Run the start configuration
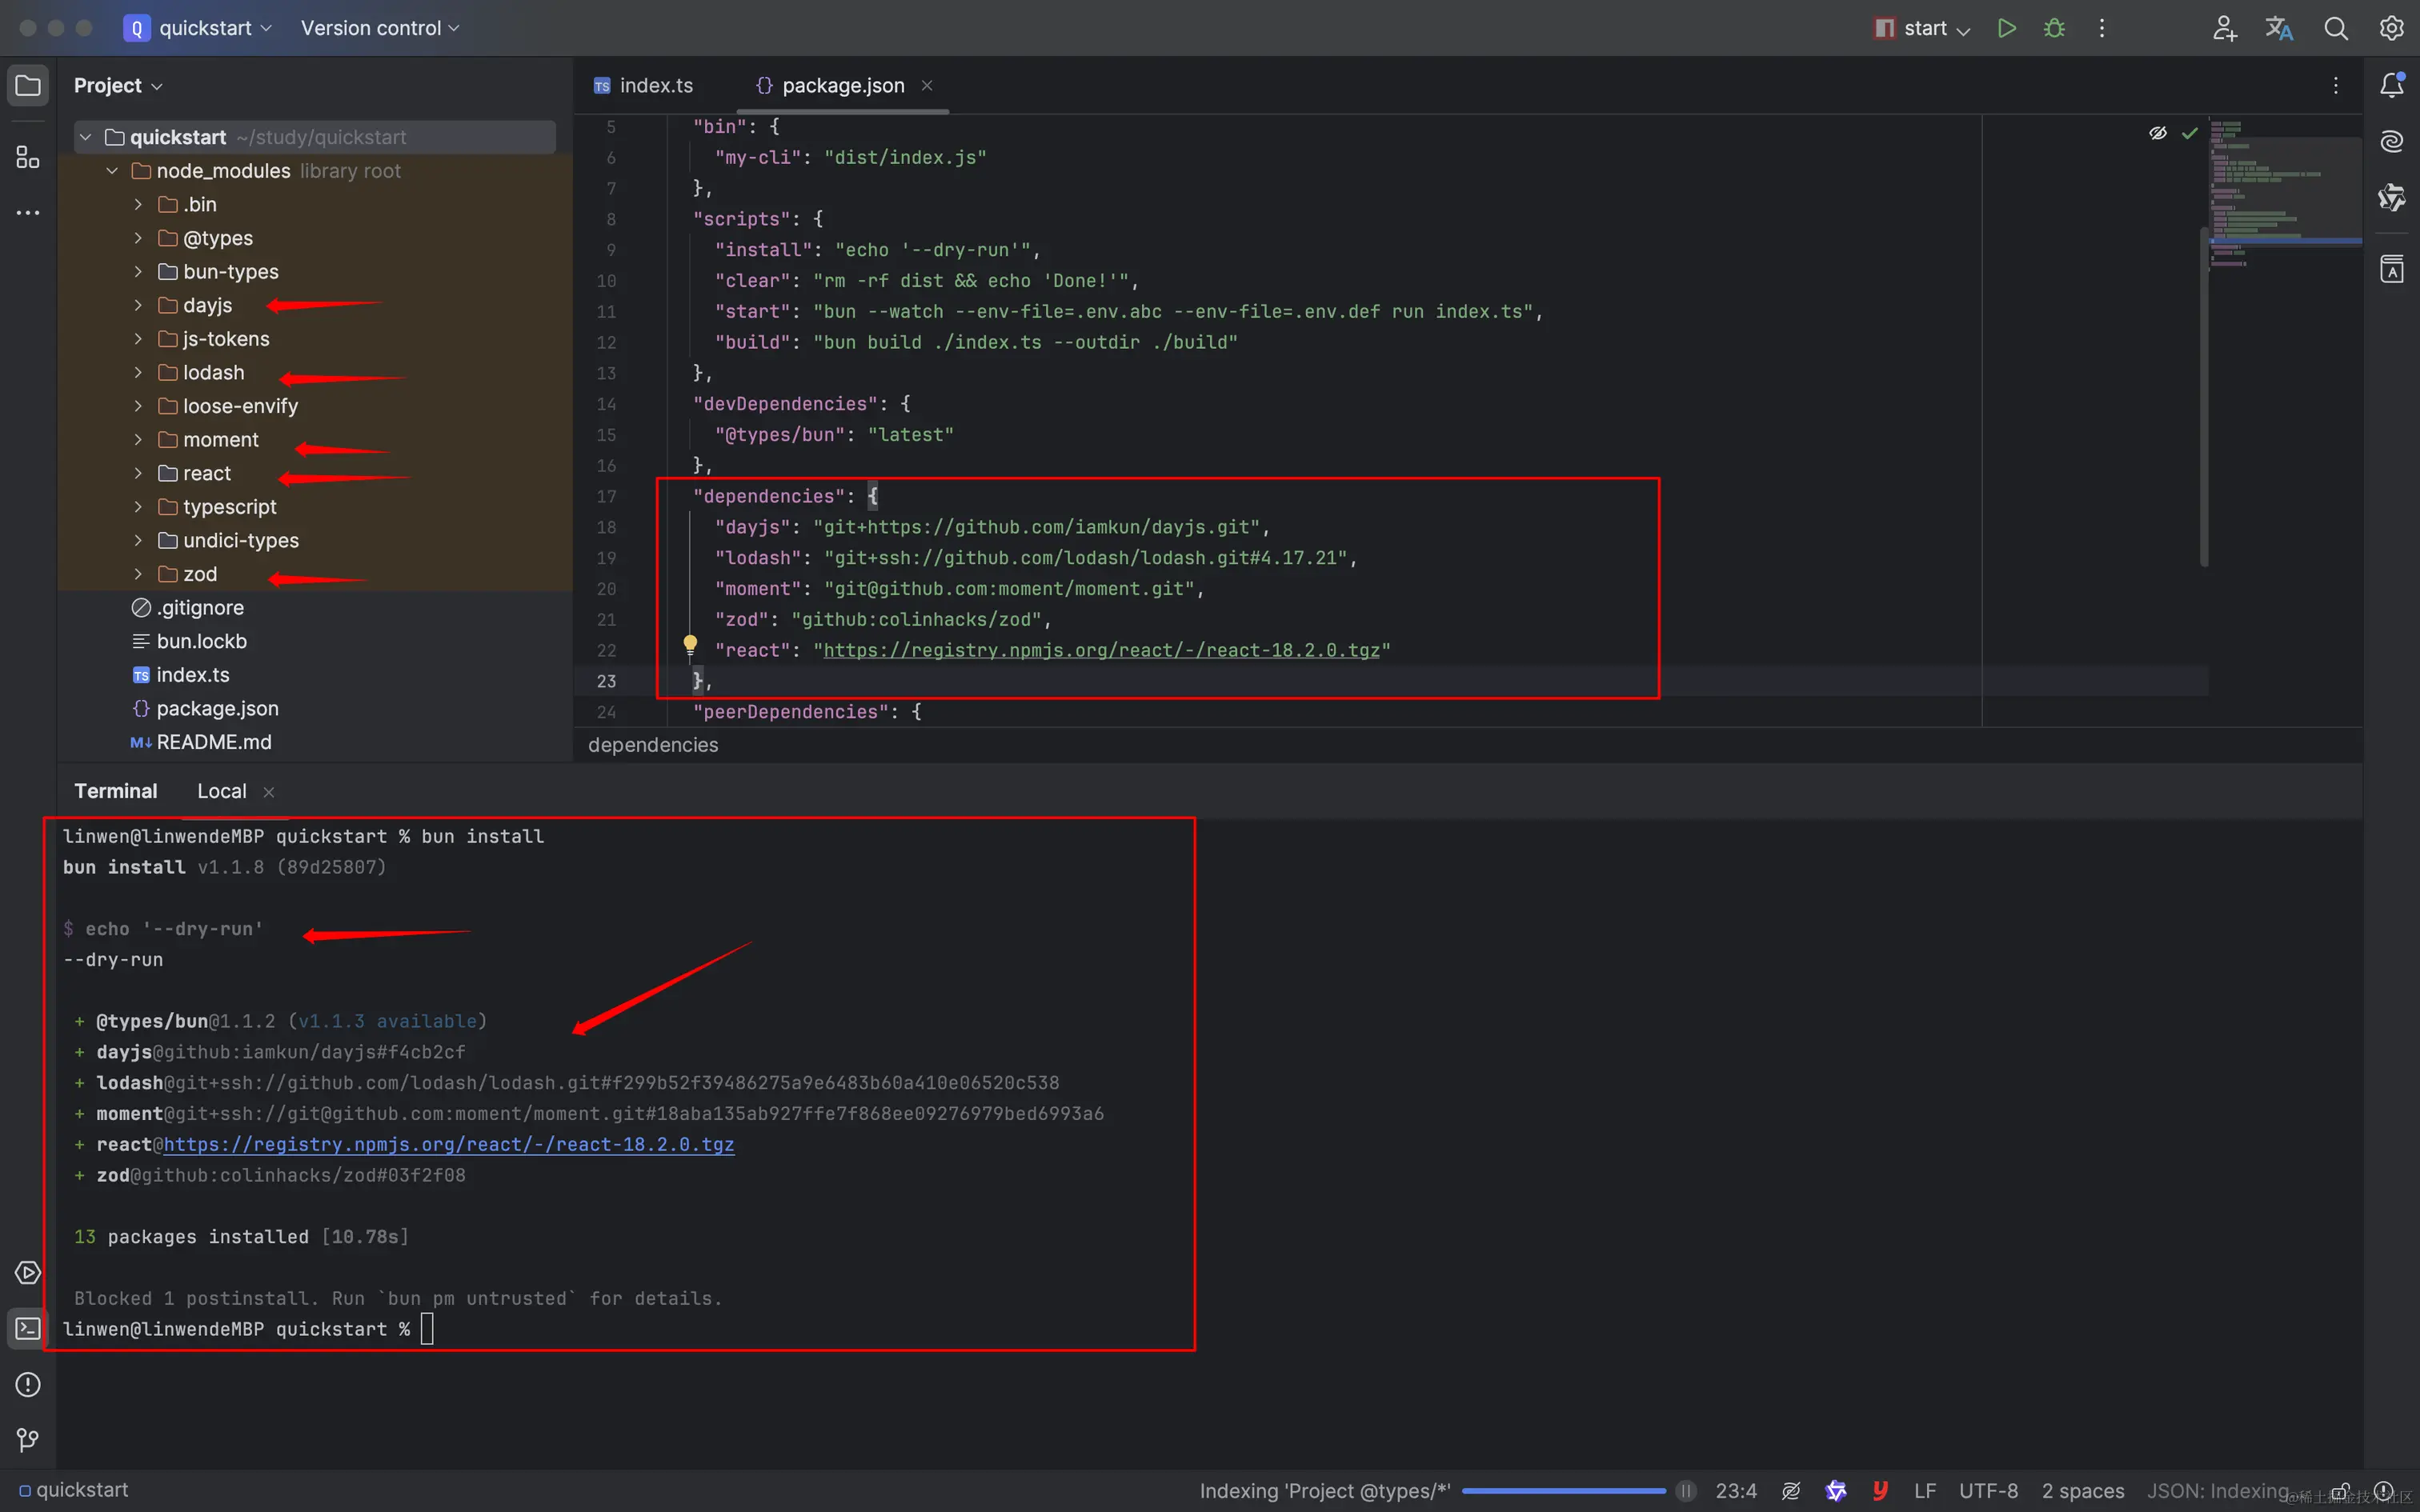2420x1512 pixels. point(2006,28)
